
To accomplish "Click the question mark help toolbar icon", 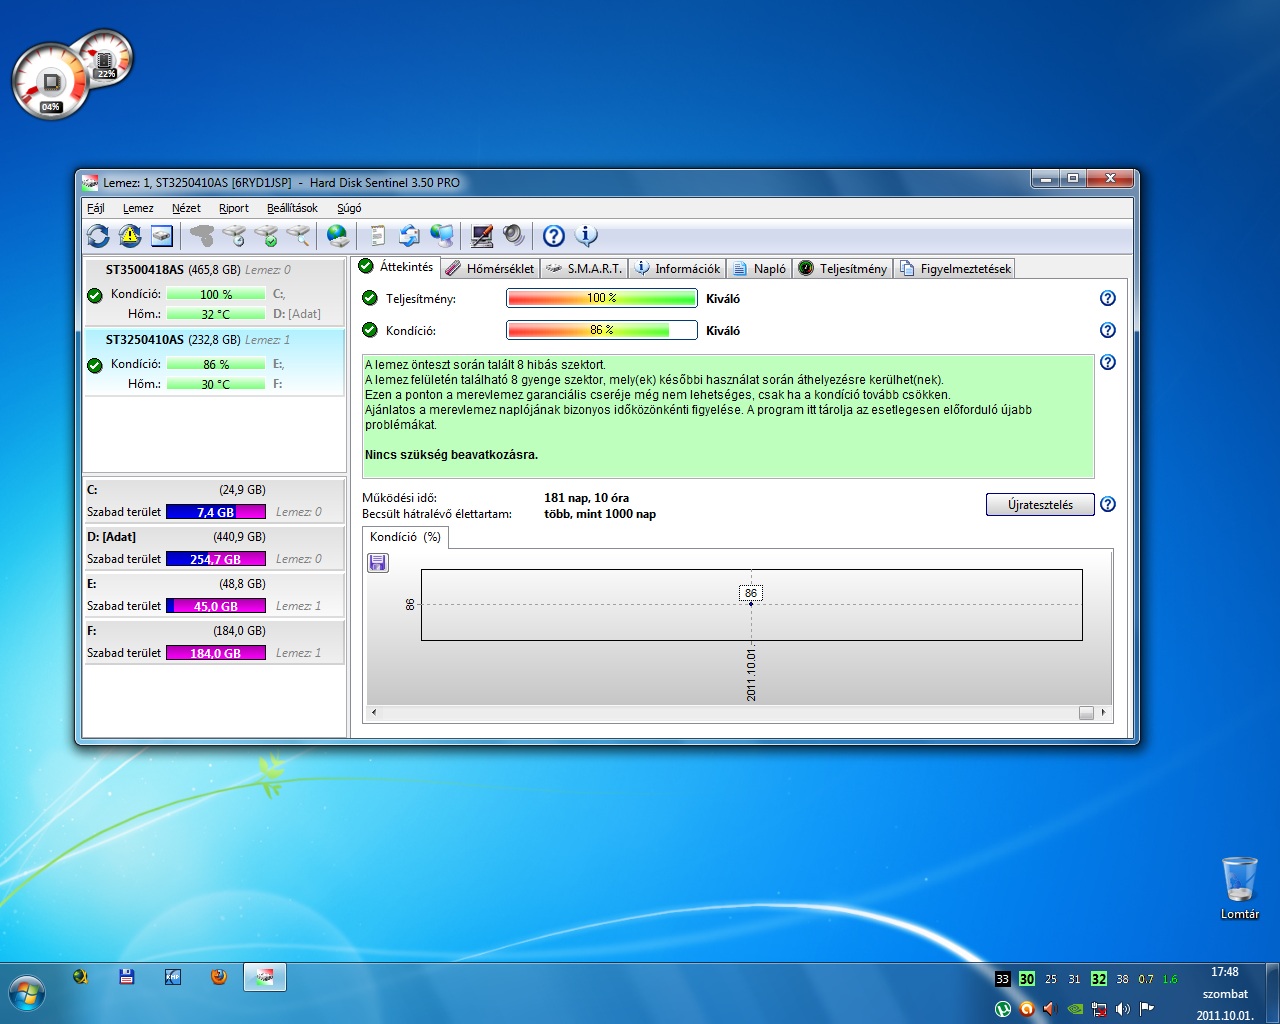I will click(554, 236).
